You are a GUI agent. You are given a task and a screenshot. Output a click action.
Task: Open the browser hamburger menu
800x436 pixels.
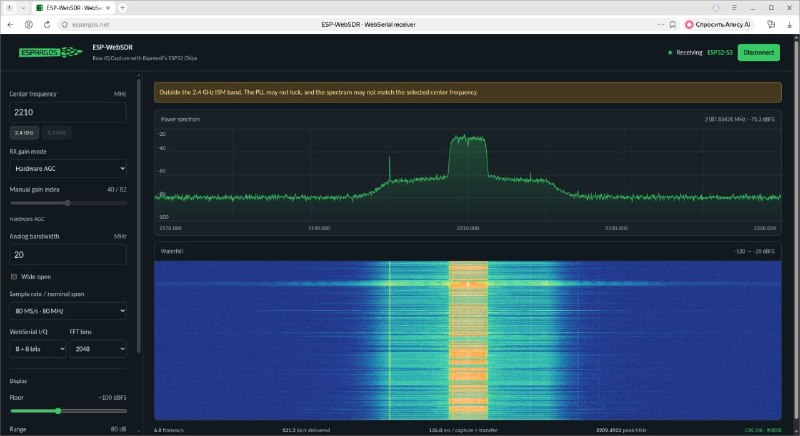734,8
